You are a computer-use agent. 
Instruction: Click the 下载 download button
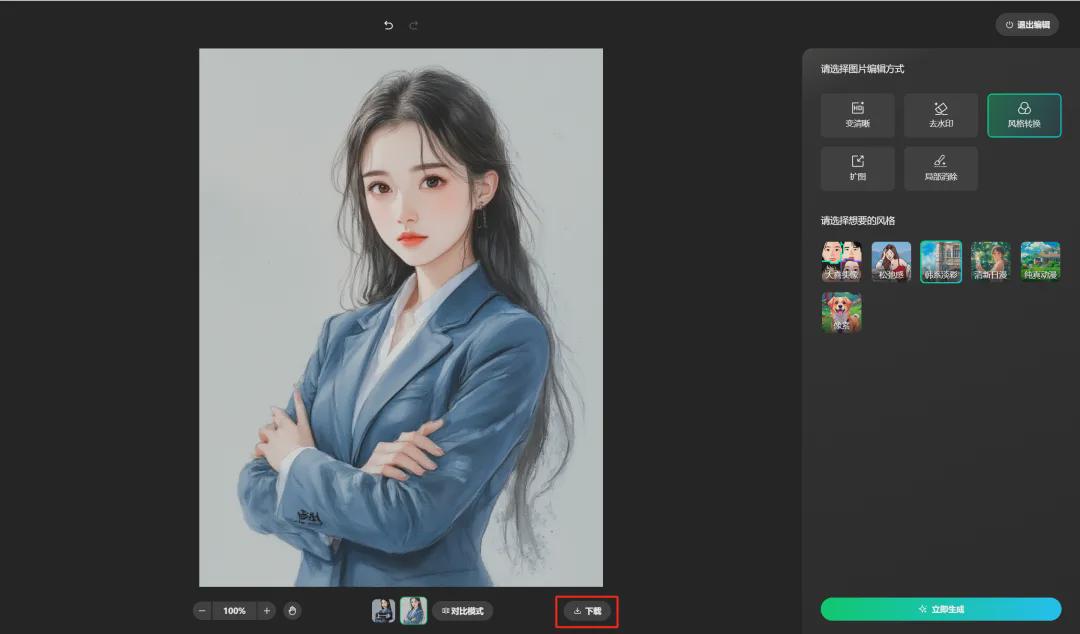point(585,610)
